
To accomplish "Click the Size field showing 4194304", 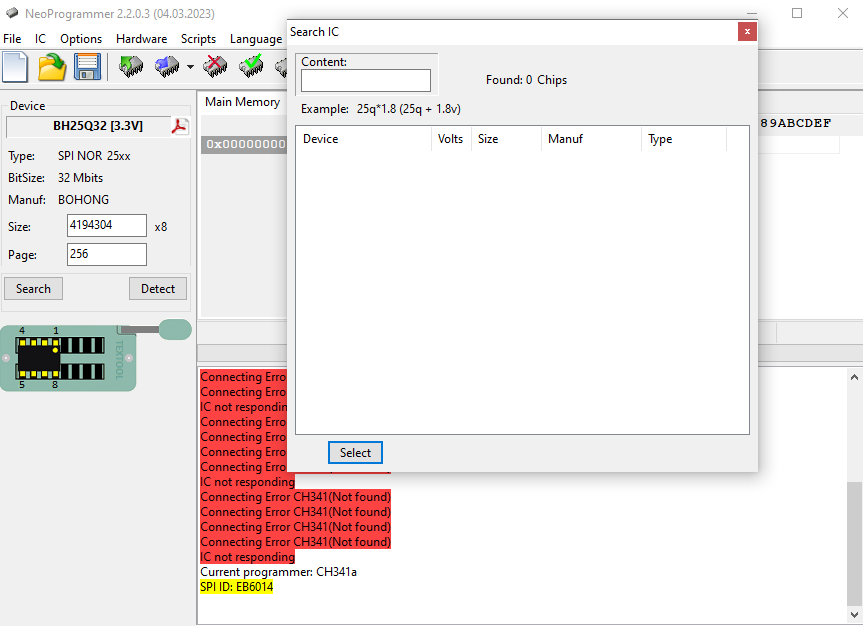I will pyautogui.click(x=107, y=225).
